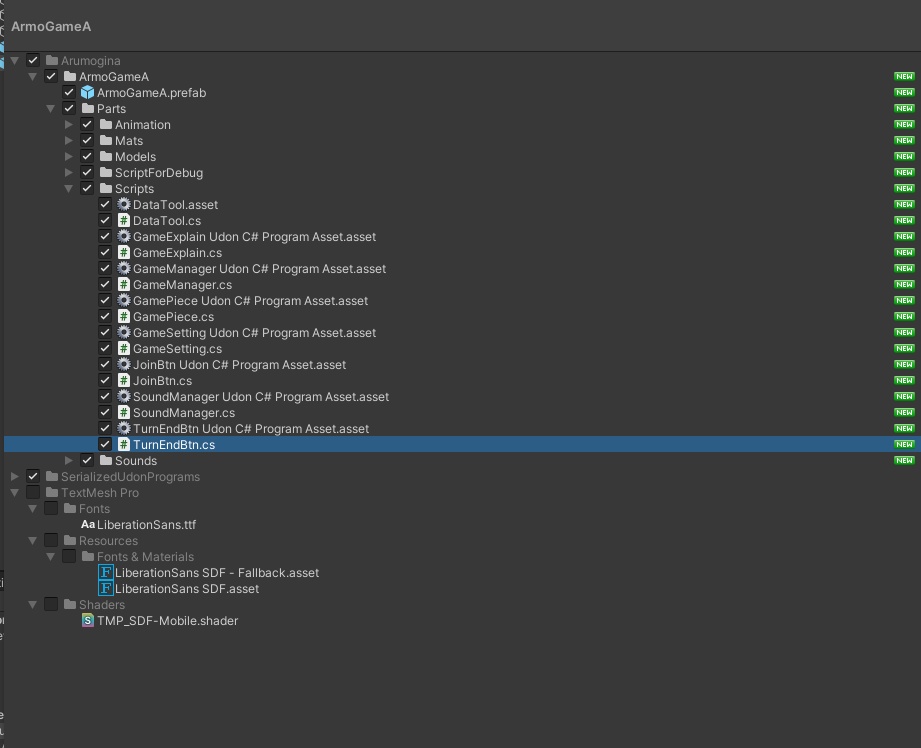Collapse the Arumogina folder
Viewport: 921px width, 748px height.
click(x=15, y=61)
